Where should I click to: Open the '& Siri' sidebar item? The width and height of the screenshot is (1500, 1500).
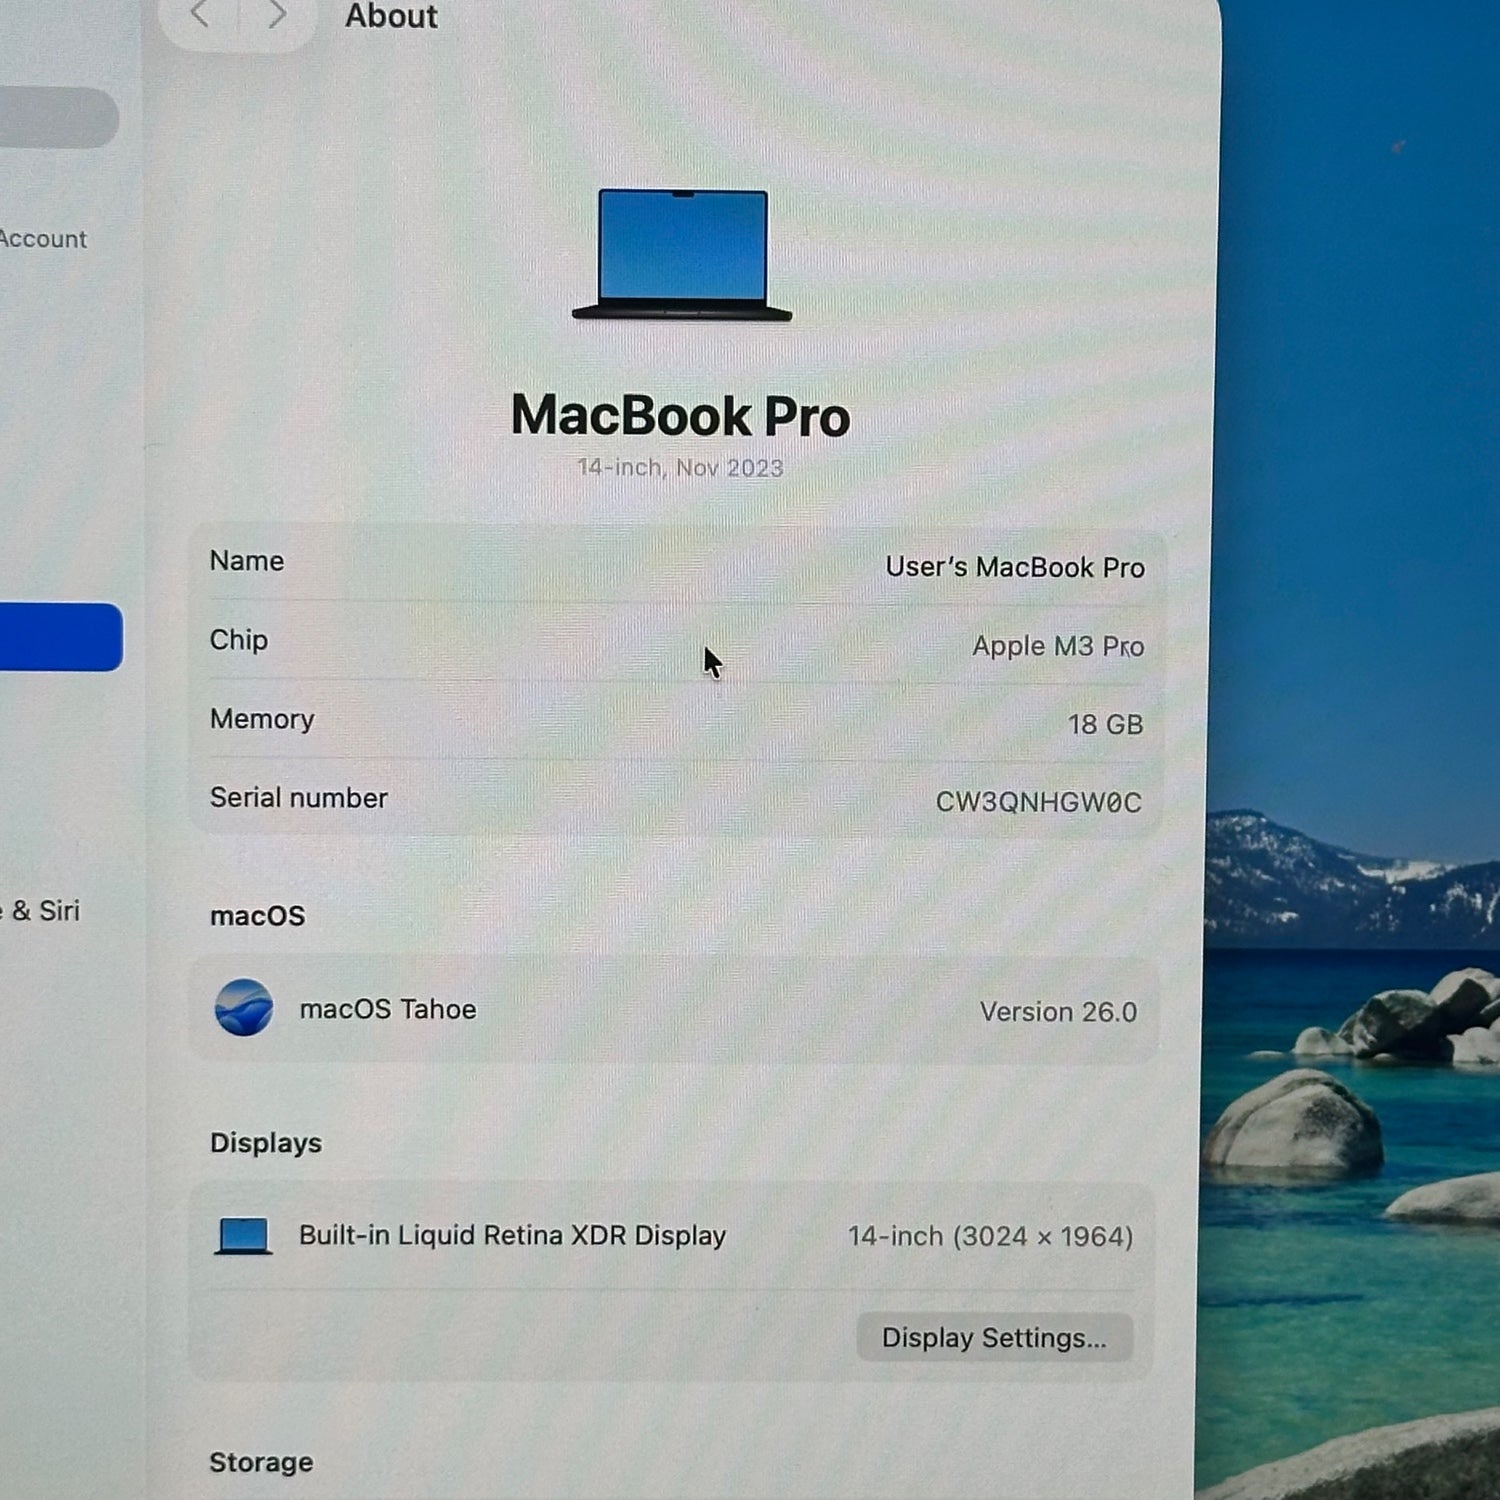point(41,911)
